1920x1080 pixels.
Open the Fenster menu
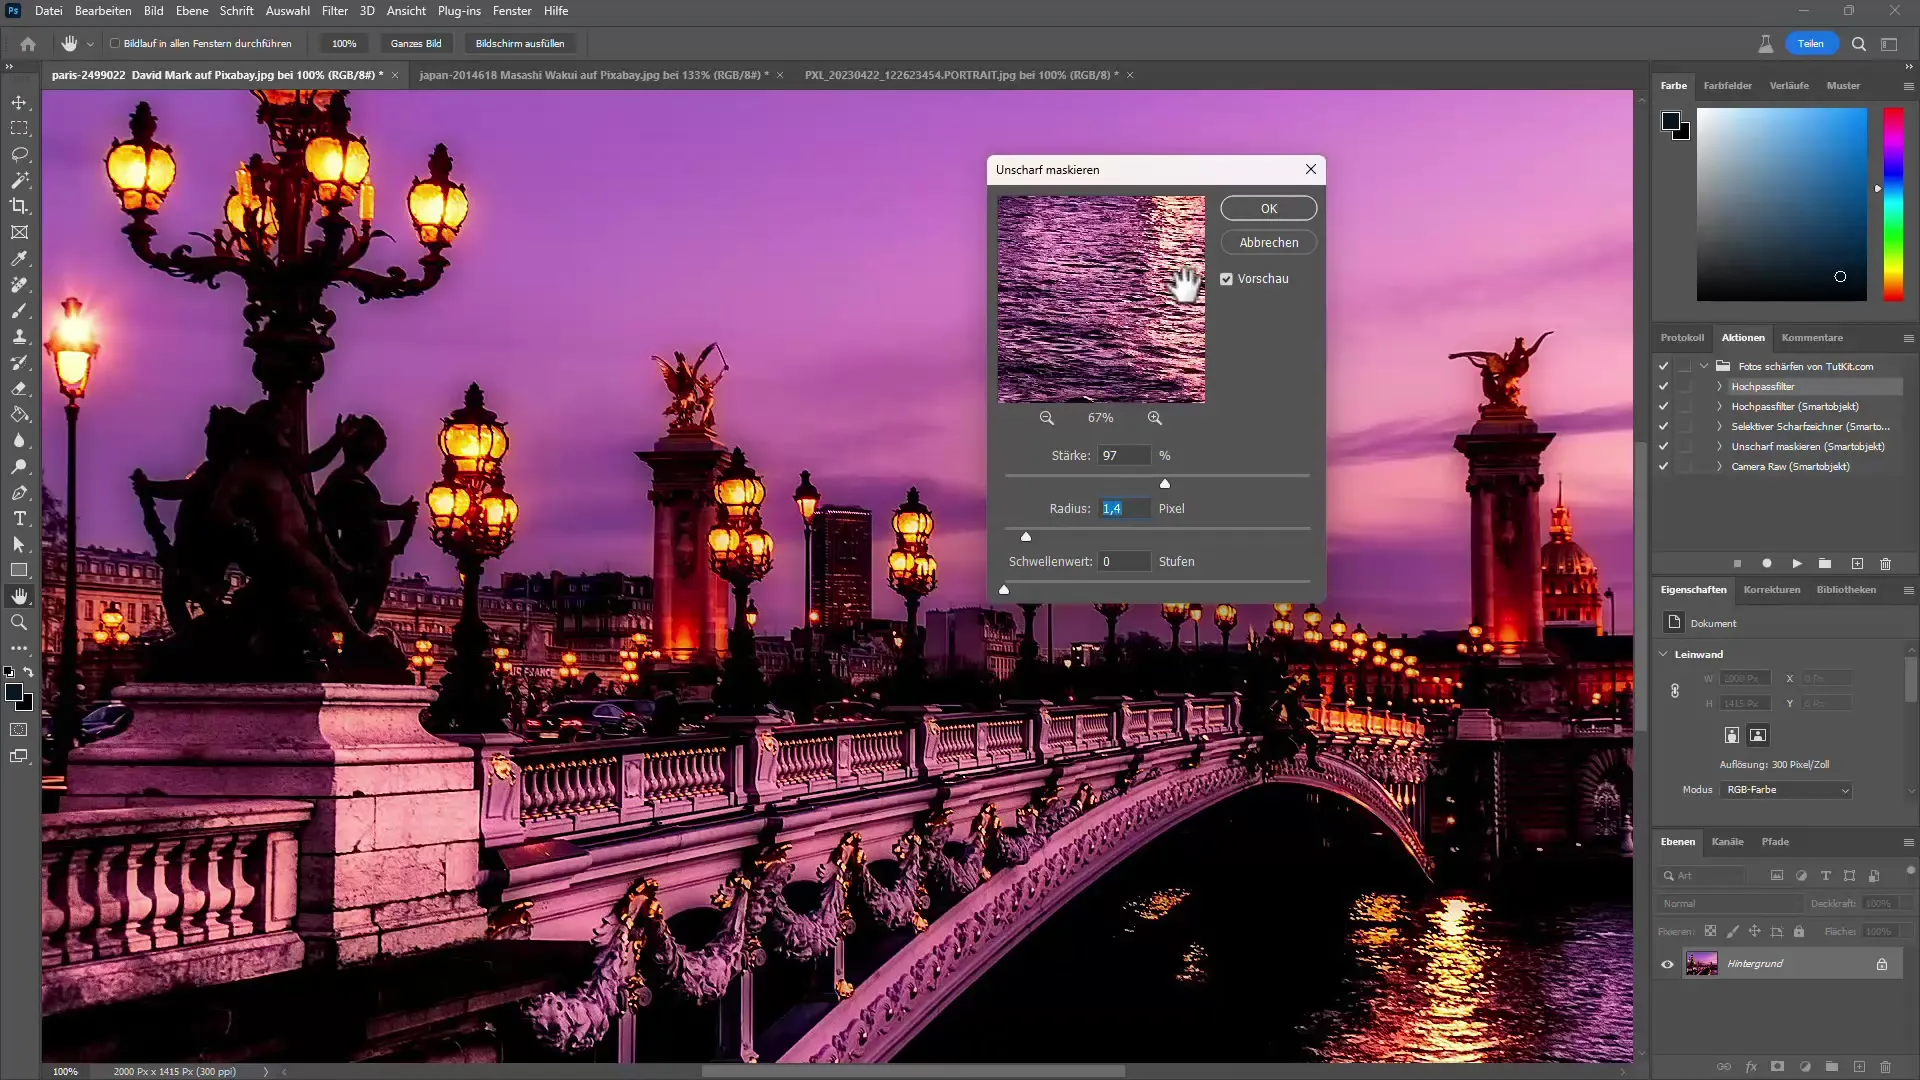[512, 11]
